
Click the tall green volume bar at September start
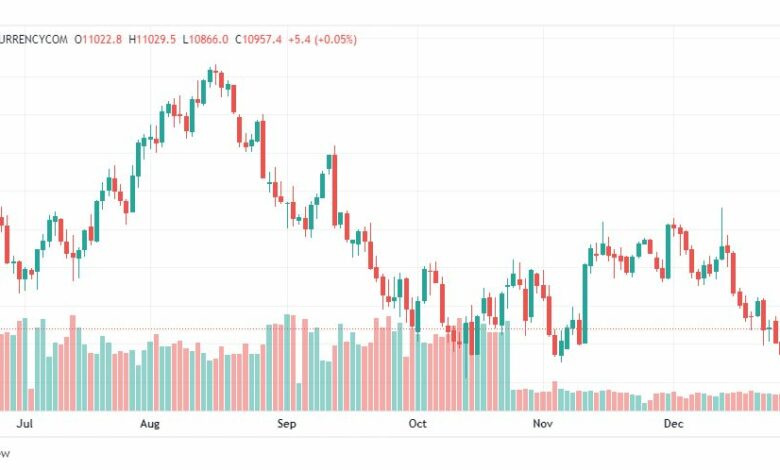[287, 362]
